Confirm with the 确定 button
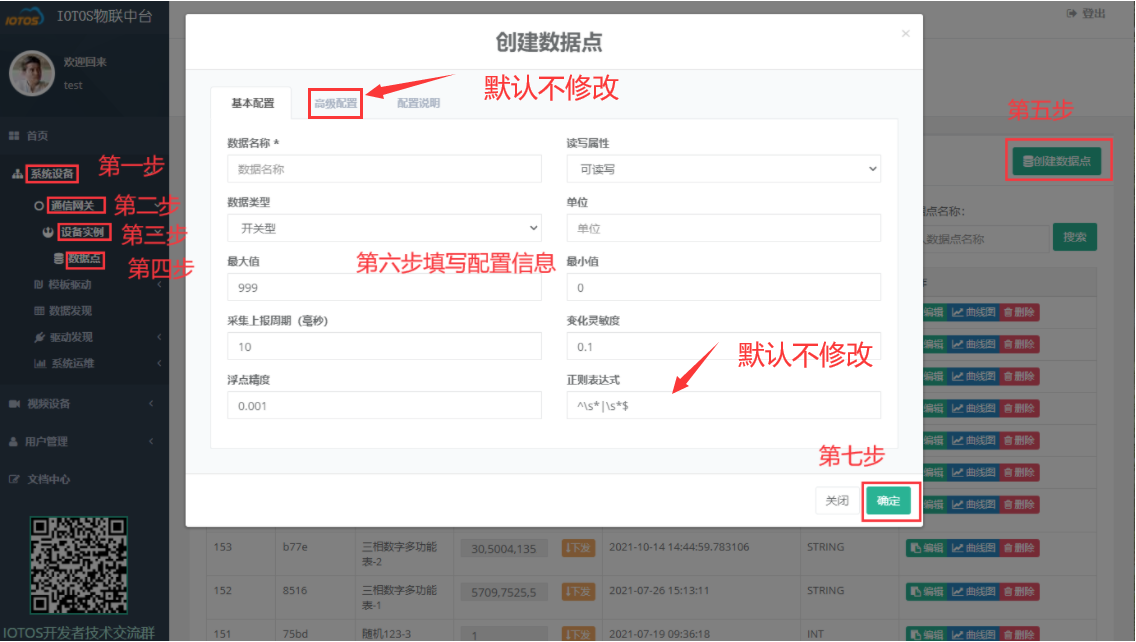The width and height of the screenshot is (1136, 642). tap(888, 500)
